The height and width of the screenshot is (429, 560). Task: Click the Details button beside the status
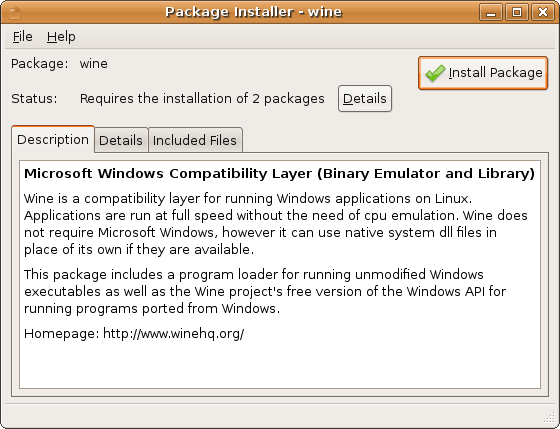tap(365, 99)
